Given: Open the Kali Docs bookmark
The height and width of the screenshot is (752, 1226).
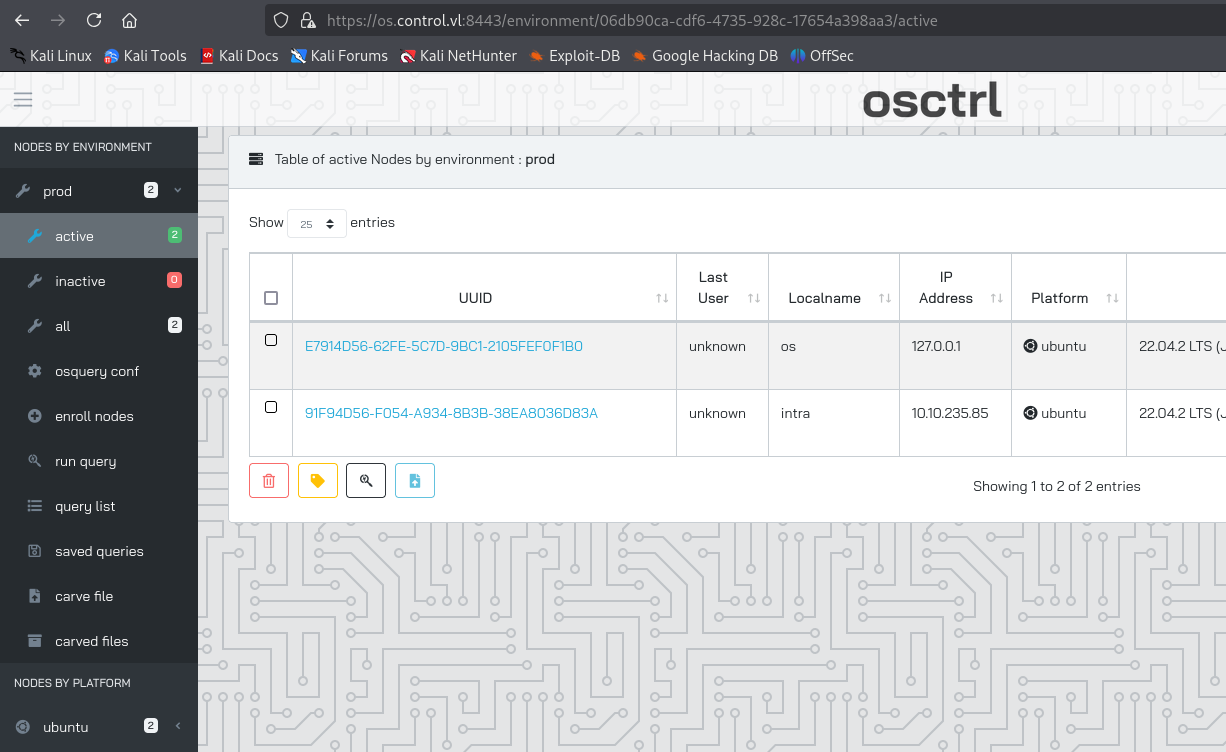Looking at the screenshot, I should [x=239, y=56].
